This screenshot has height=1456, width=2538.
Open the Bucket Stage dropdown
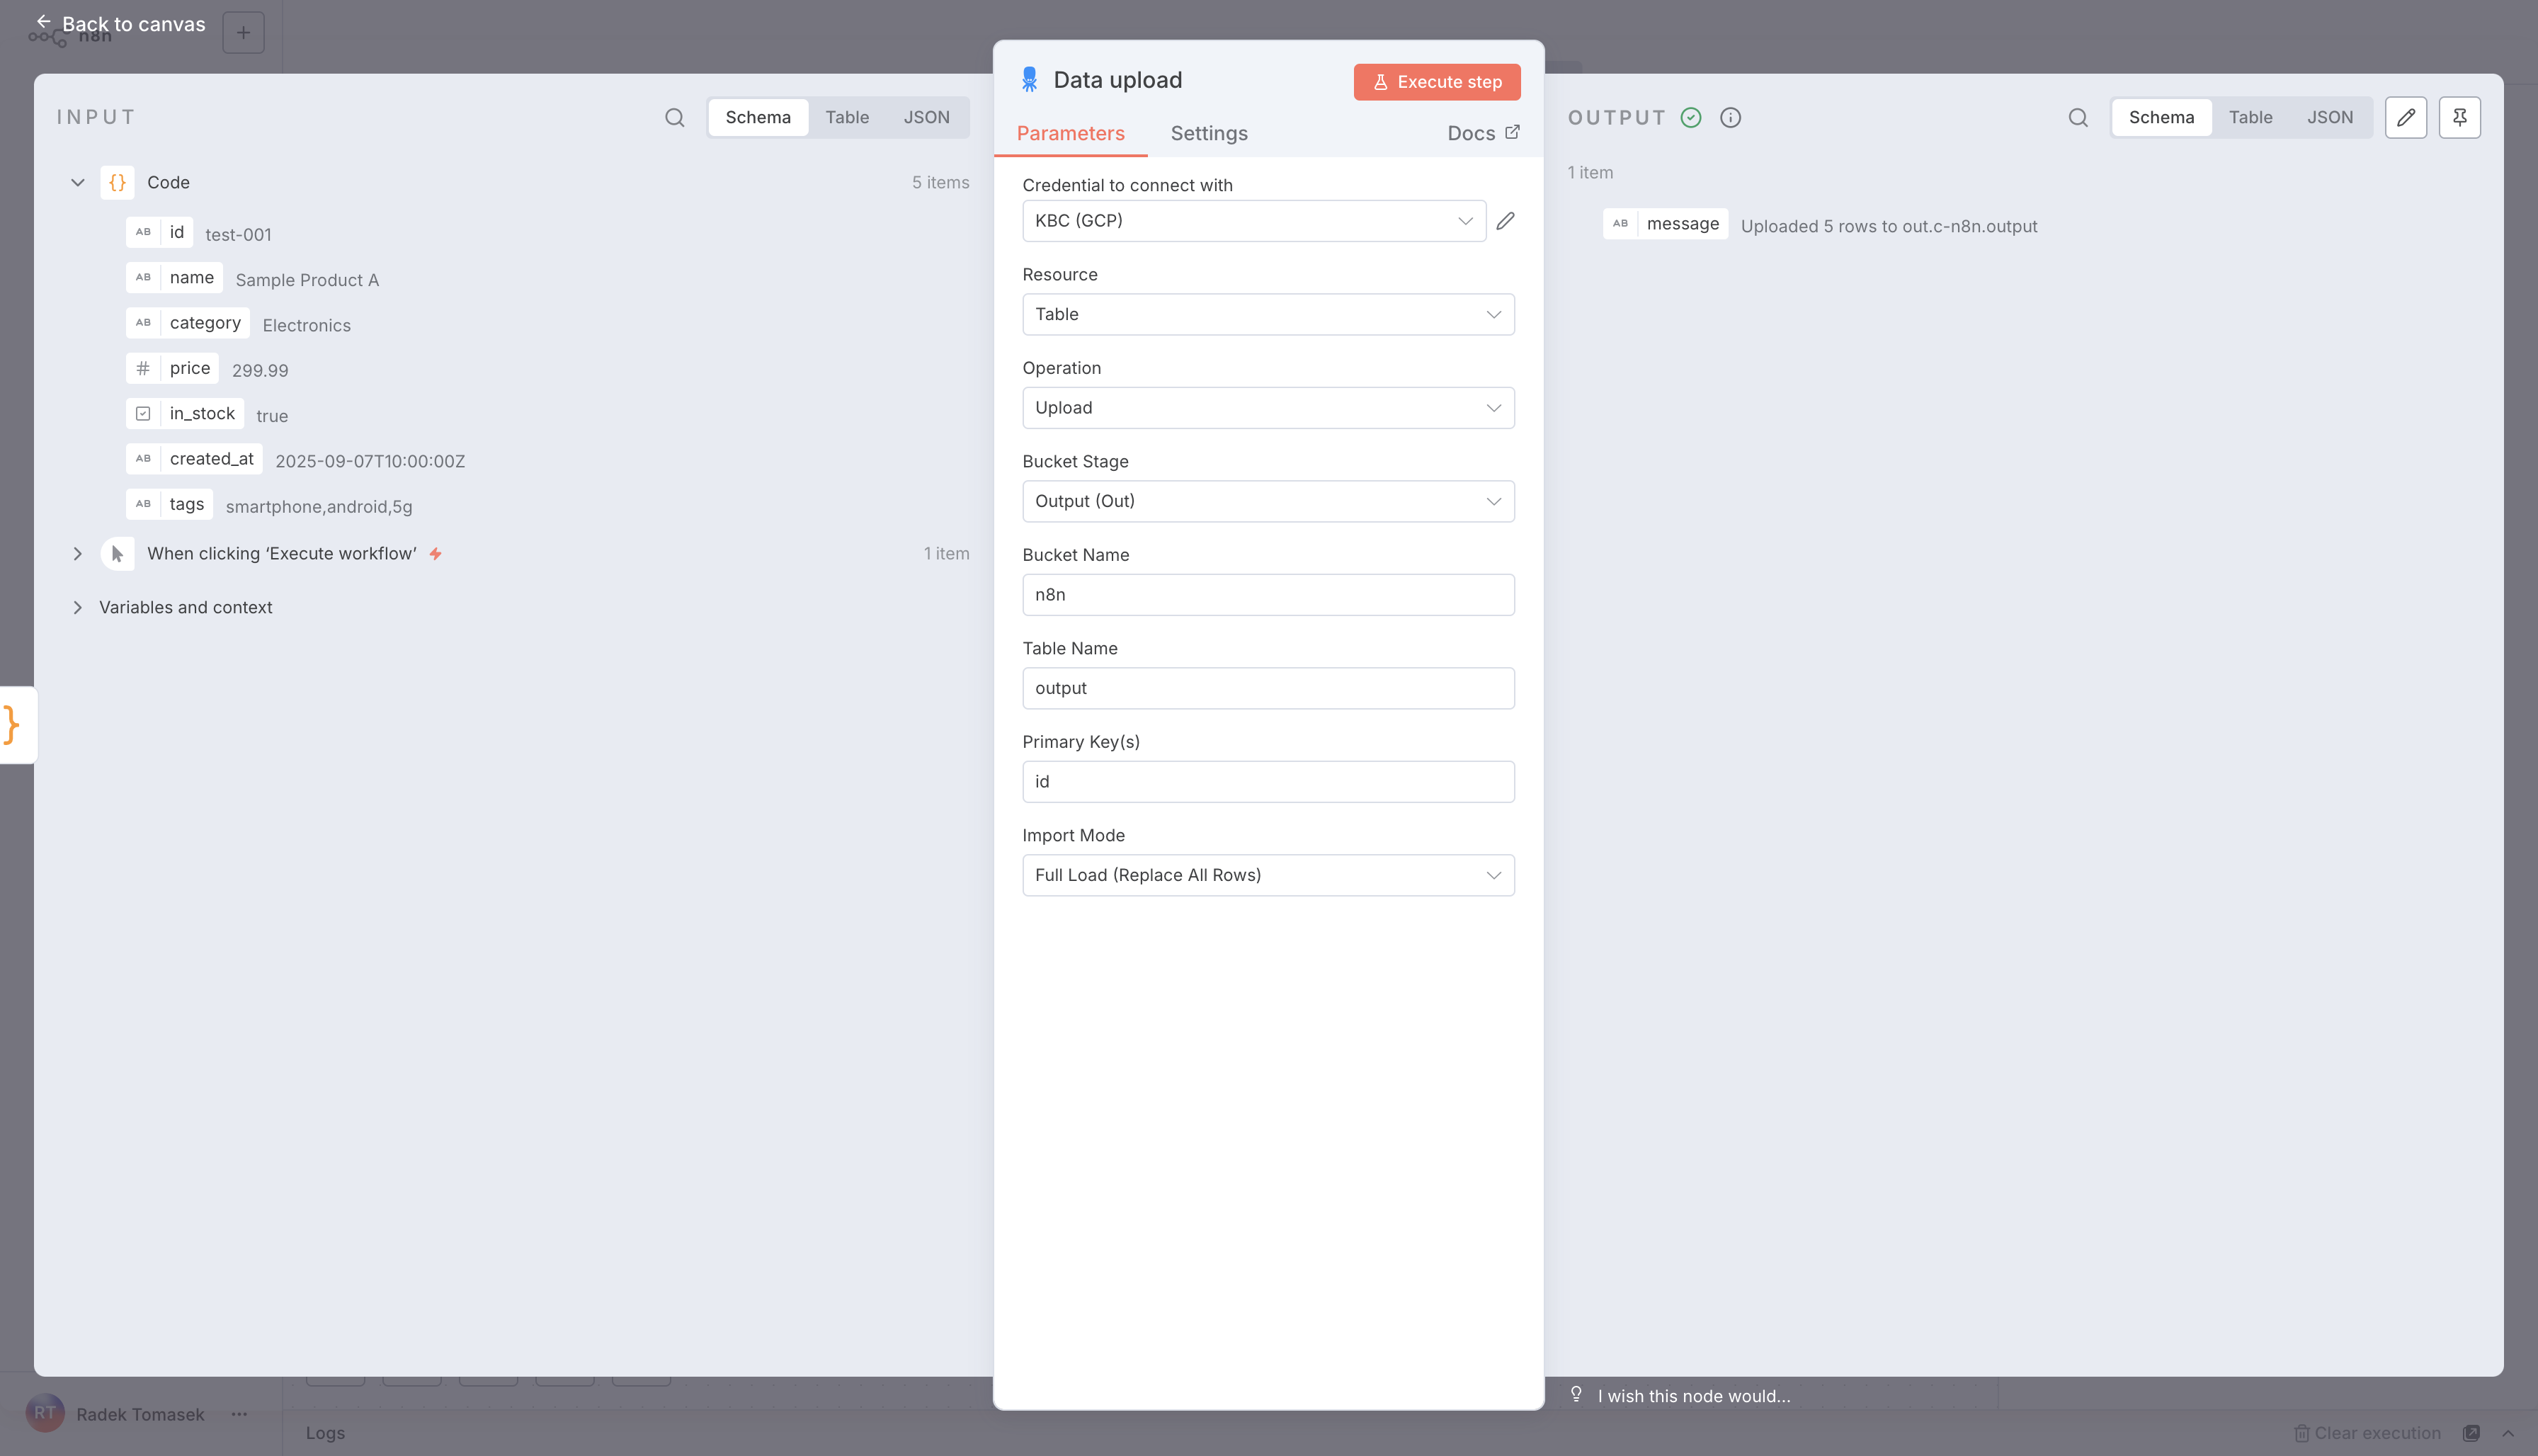click(x=1267, y=501)
